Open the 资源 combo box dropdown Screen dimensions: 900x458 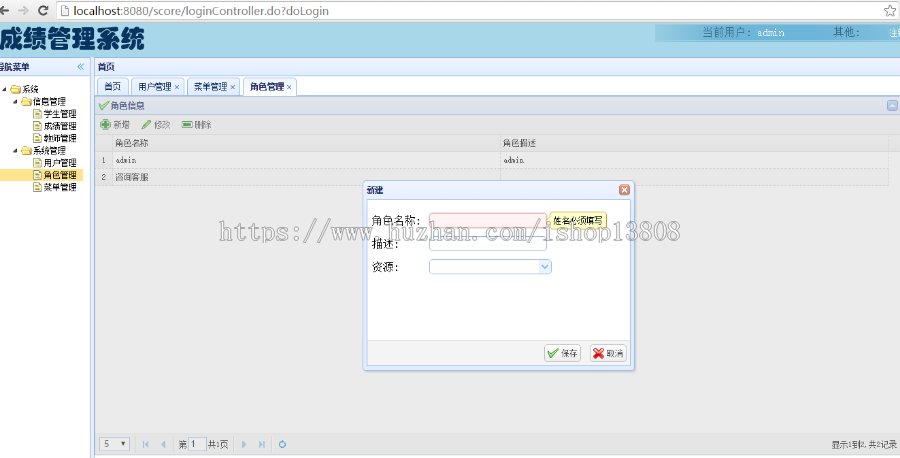point(545,267)
